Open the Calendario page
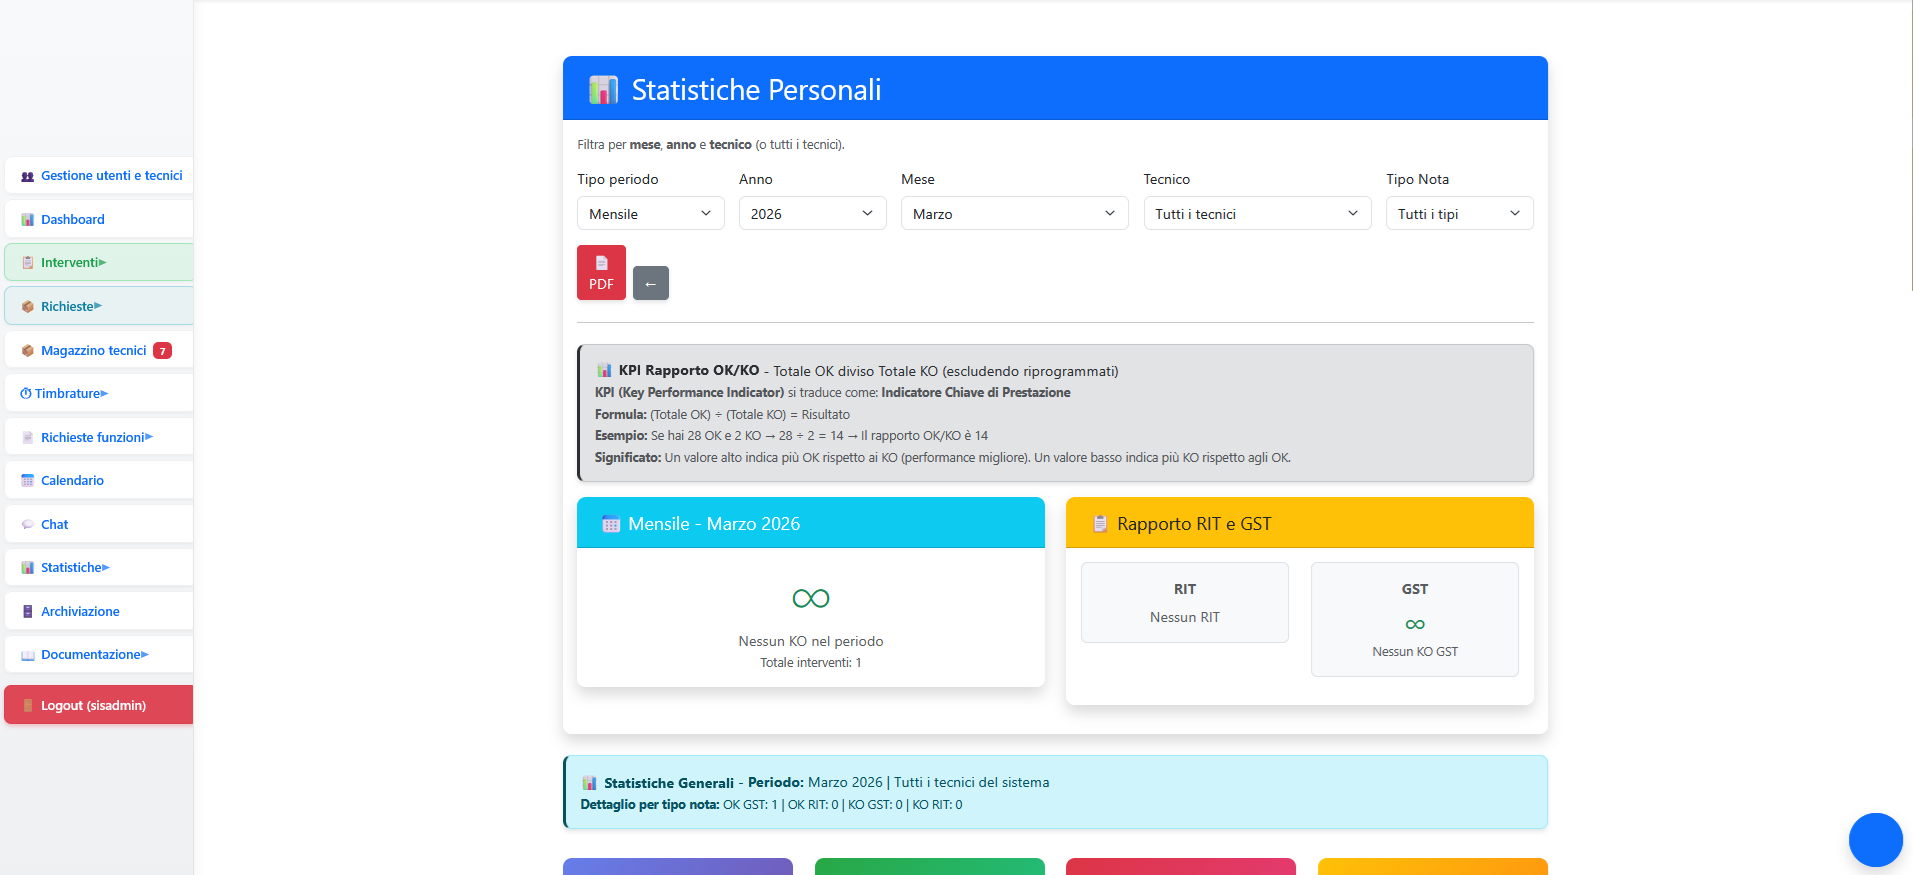This screenshot has width=1913, height=875. [x=99, y=480]
